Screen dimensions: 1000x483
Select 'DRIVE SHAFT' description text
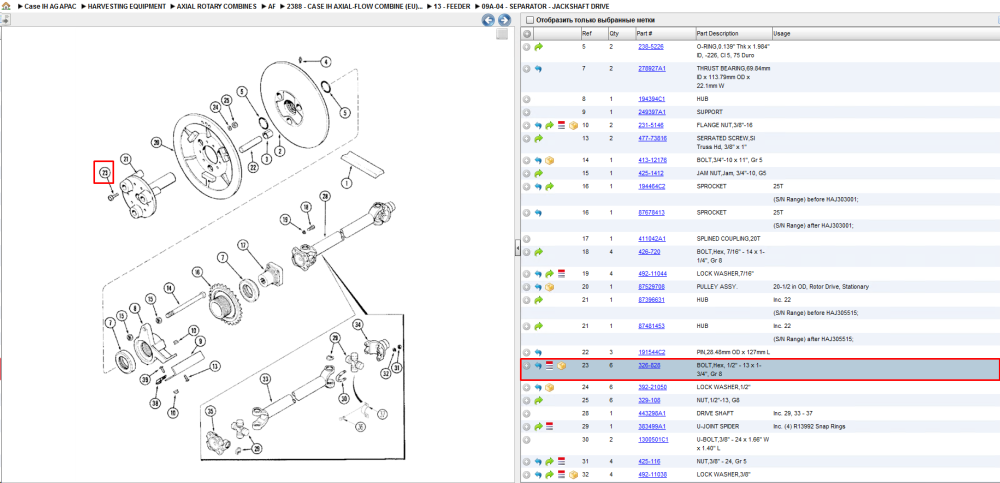click(x=714, y=413)
